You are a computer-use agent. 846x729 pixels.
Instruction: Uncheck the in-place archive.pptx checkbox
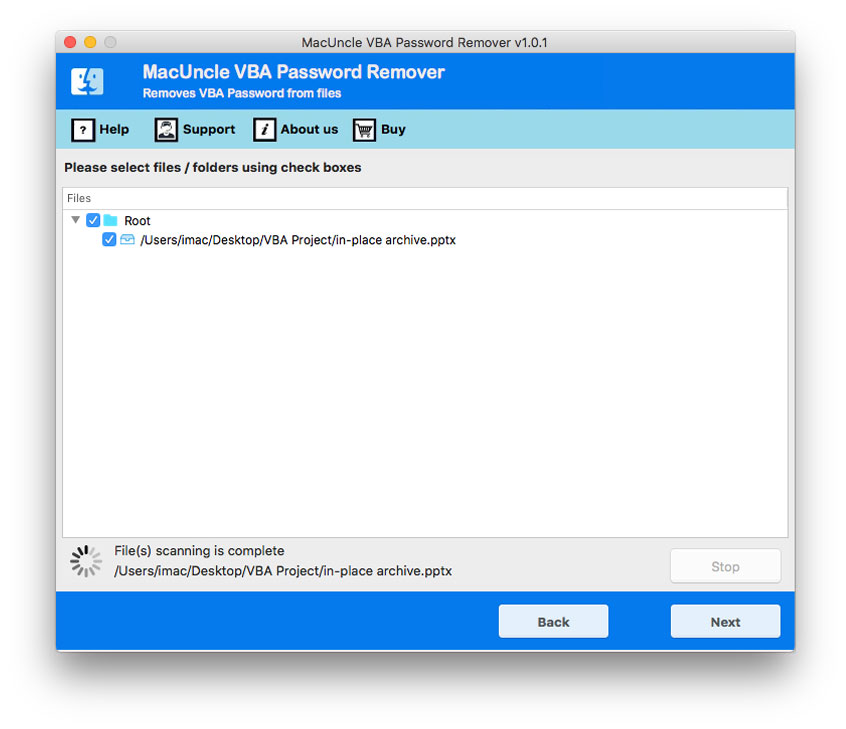pyautogui.click(x=109, y=240)
